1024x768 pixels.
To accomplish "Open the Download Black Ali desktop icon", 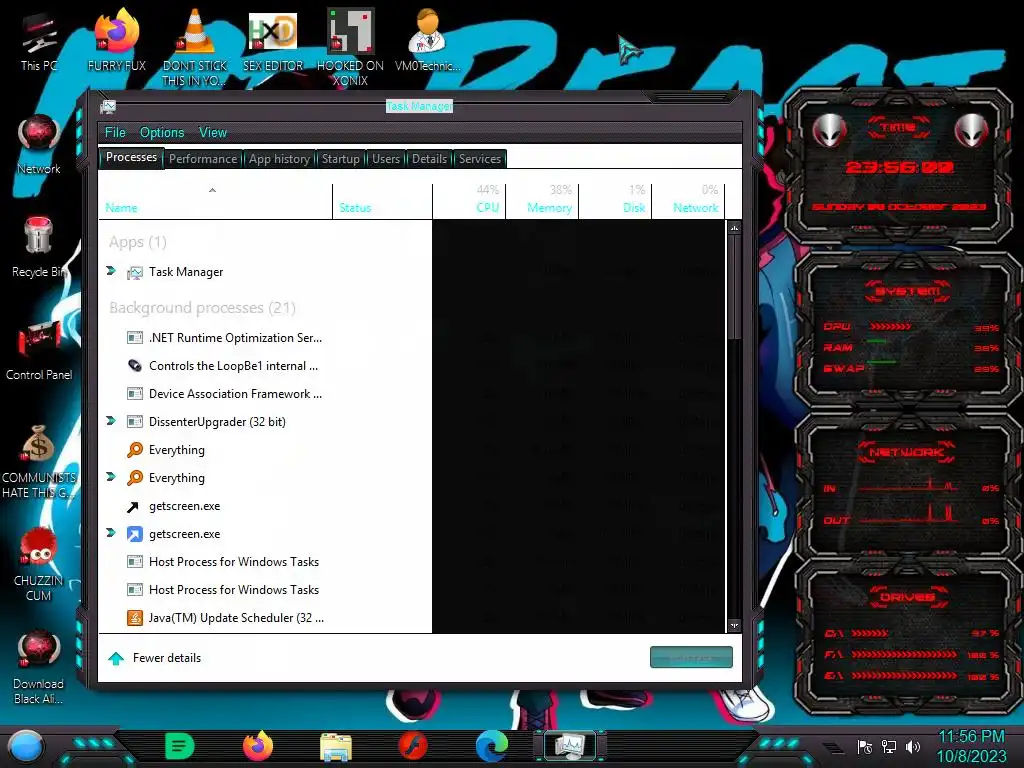I will (x=39, y=667).
